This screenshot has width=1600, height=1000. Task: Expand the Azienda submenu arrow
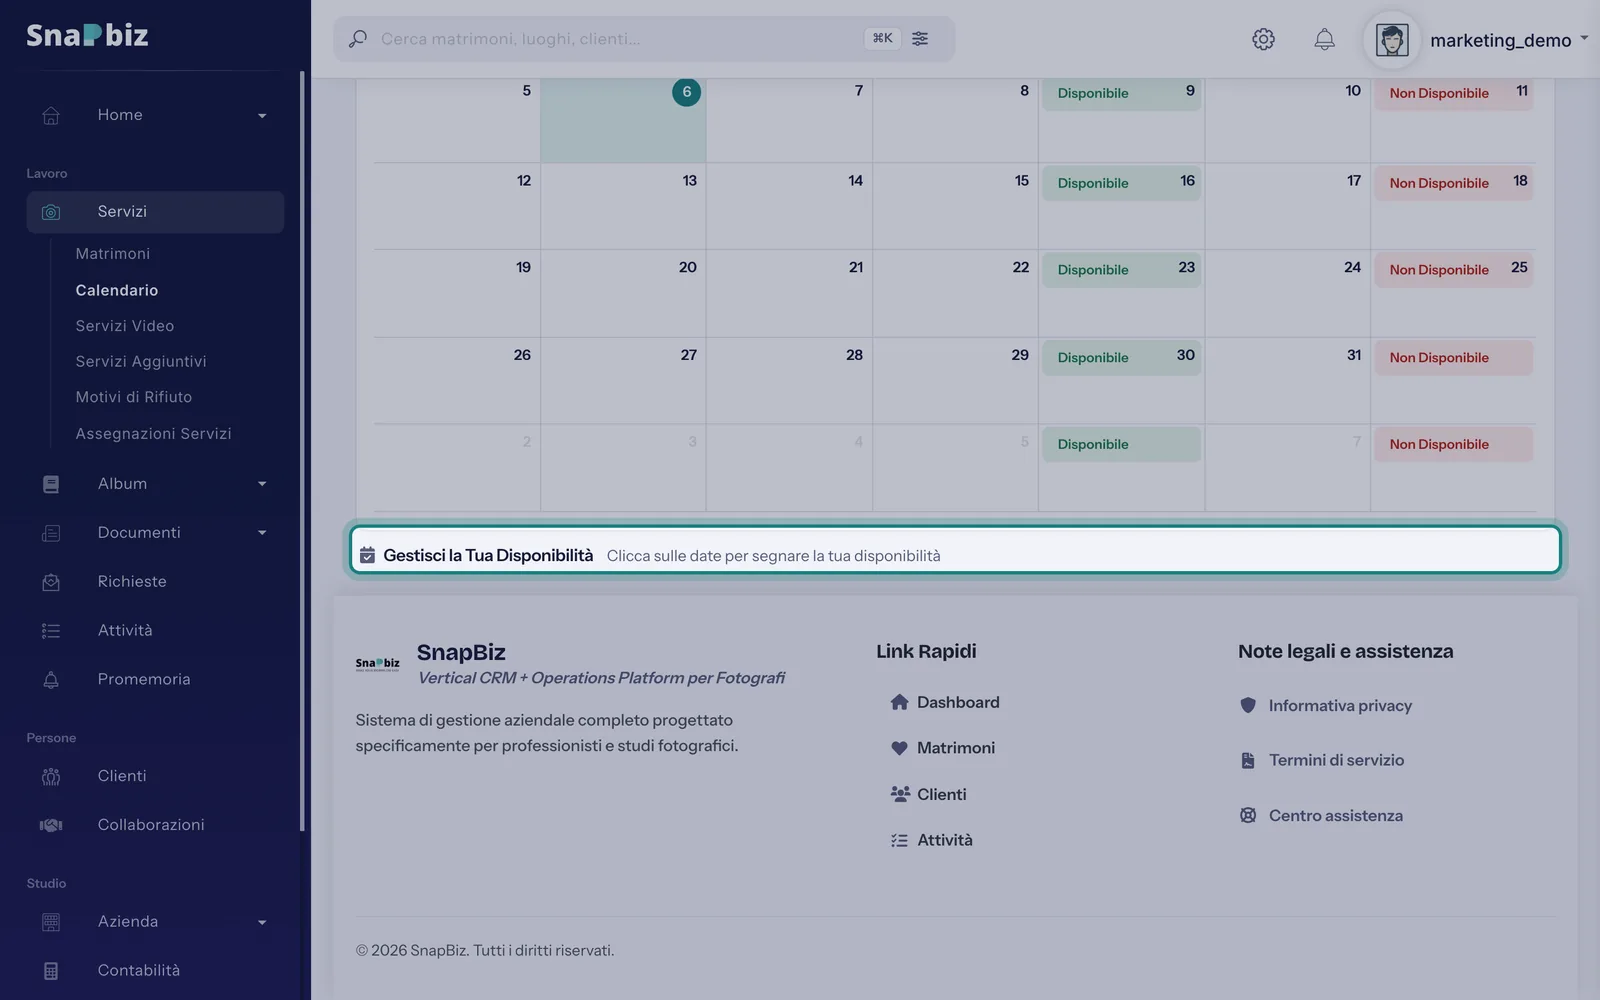[x=262, y=922]
